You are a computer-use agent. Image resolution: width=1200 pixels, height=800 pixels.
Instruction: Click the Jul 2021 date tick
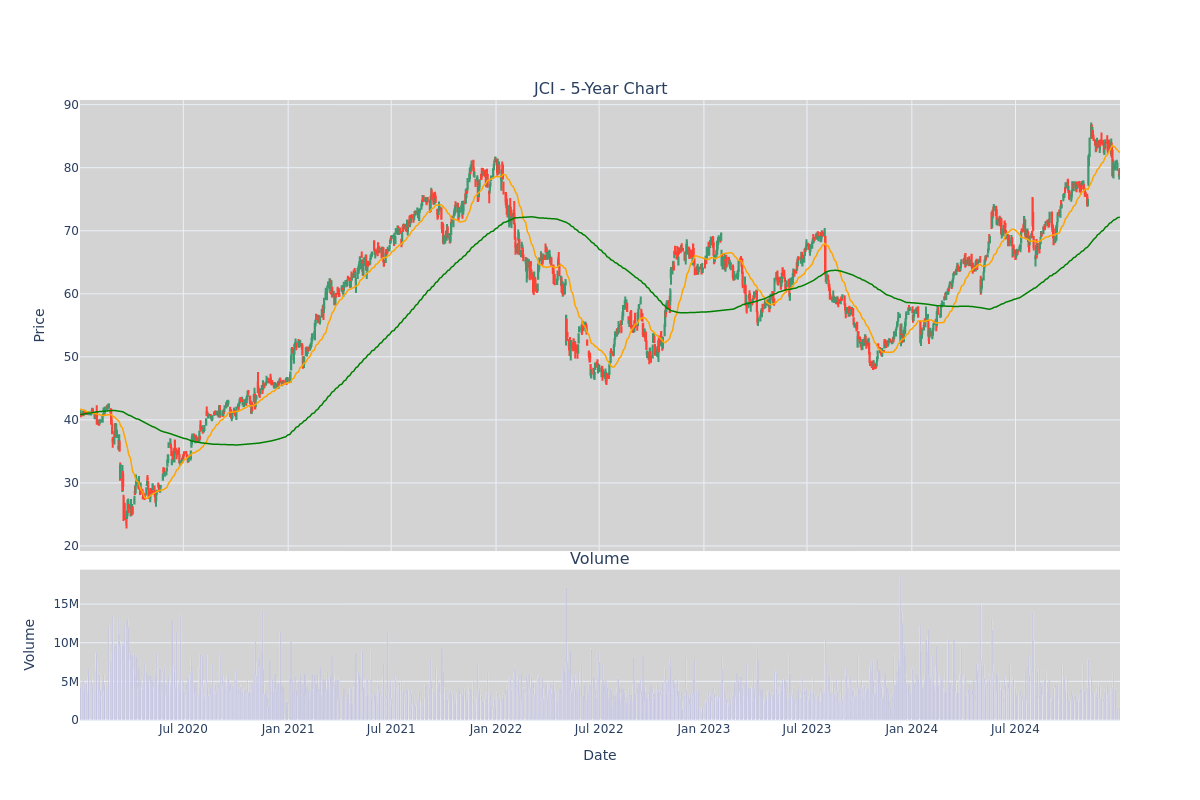click(391, 729)
